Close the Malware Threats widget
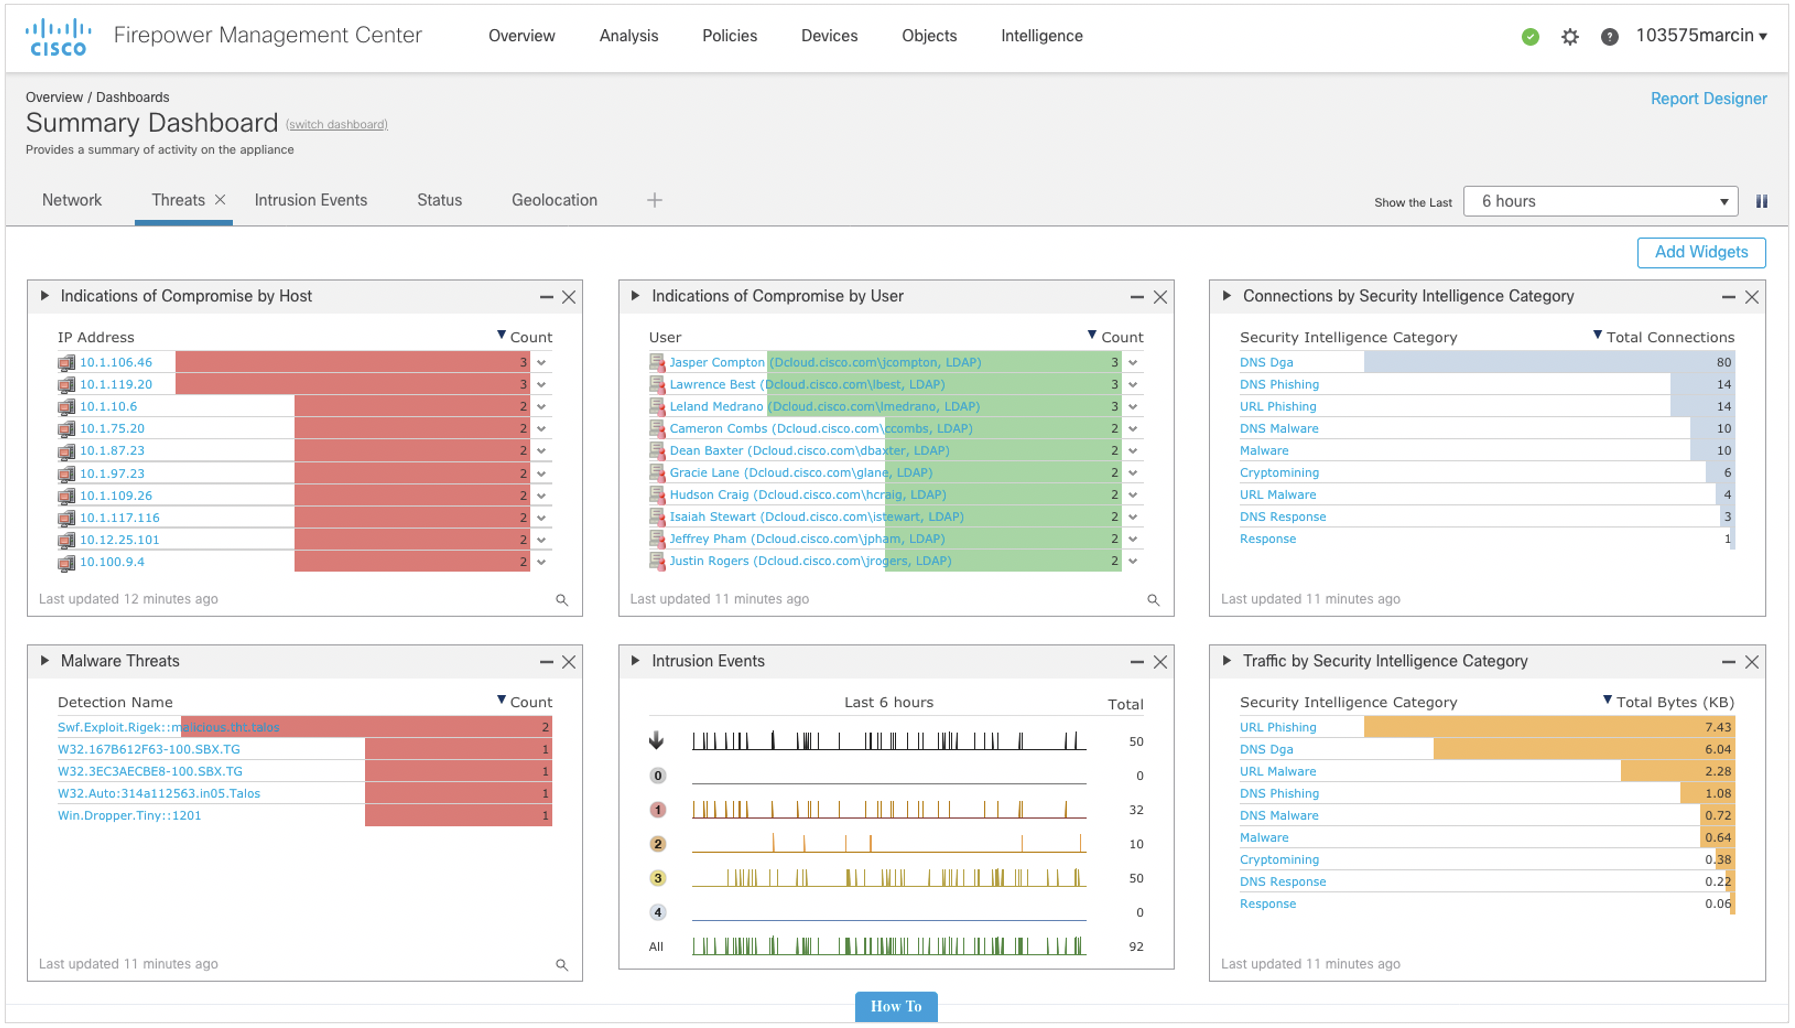Screen dimensions: 1795x1028 569,662
